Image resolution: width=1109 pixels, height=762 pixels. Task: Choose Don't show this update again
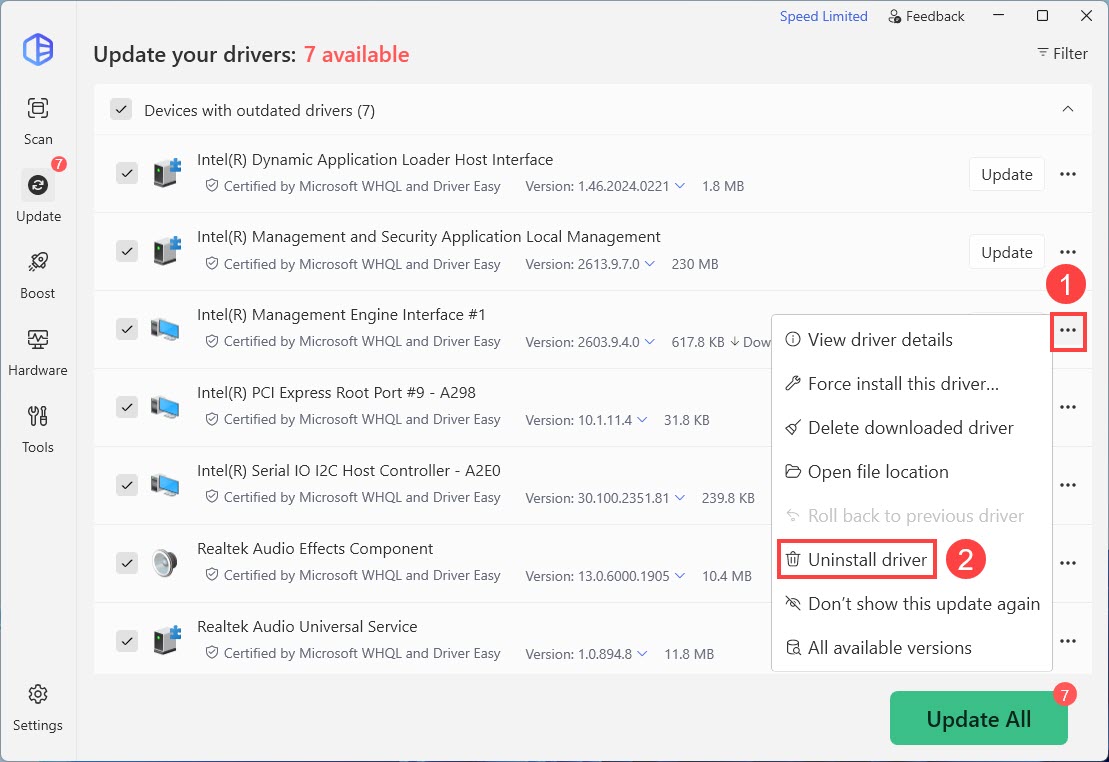pyautogui.click(x=911, y=604)
